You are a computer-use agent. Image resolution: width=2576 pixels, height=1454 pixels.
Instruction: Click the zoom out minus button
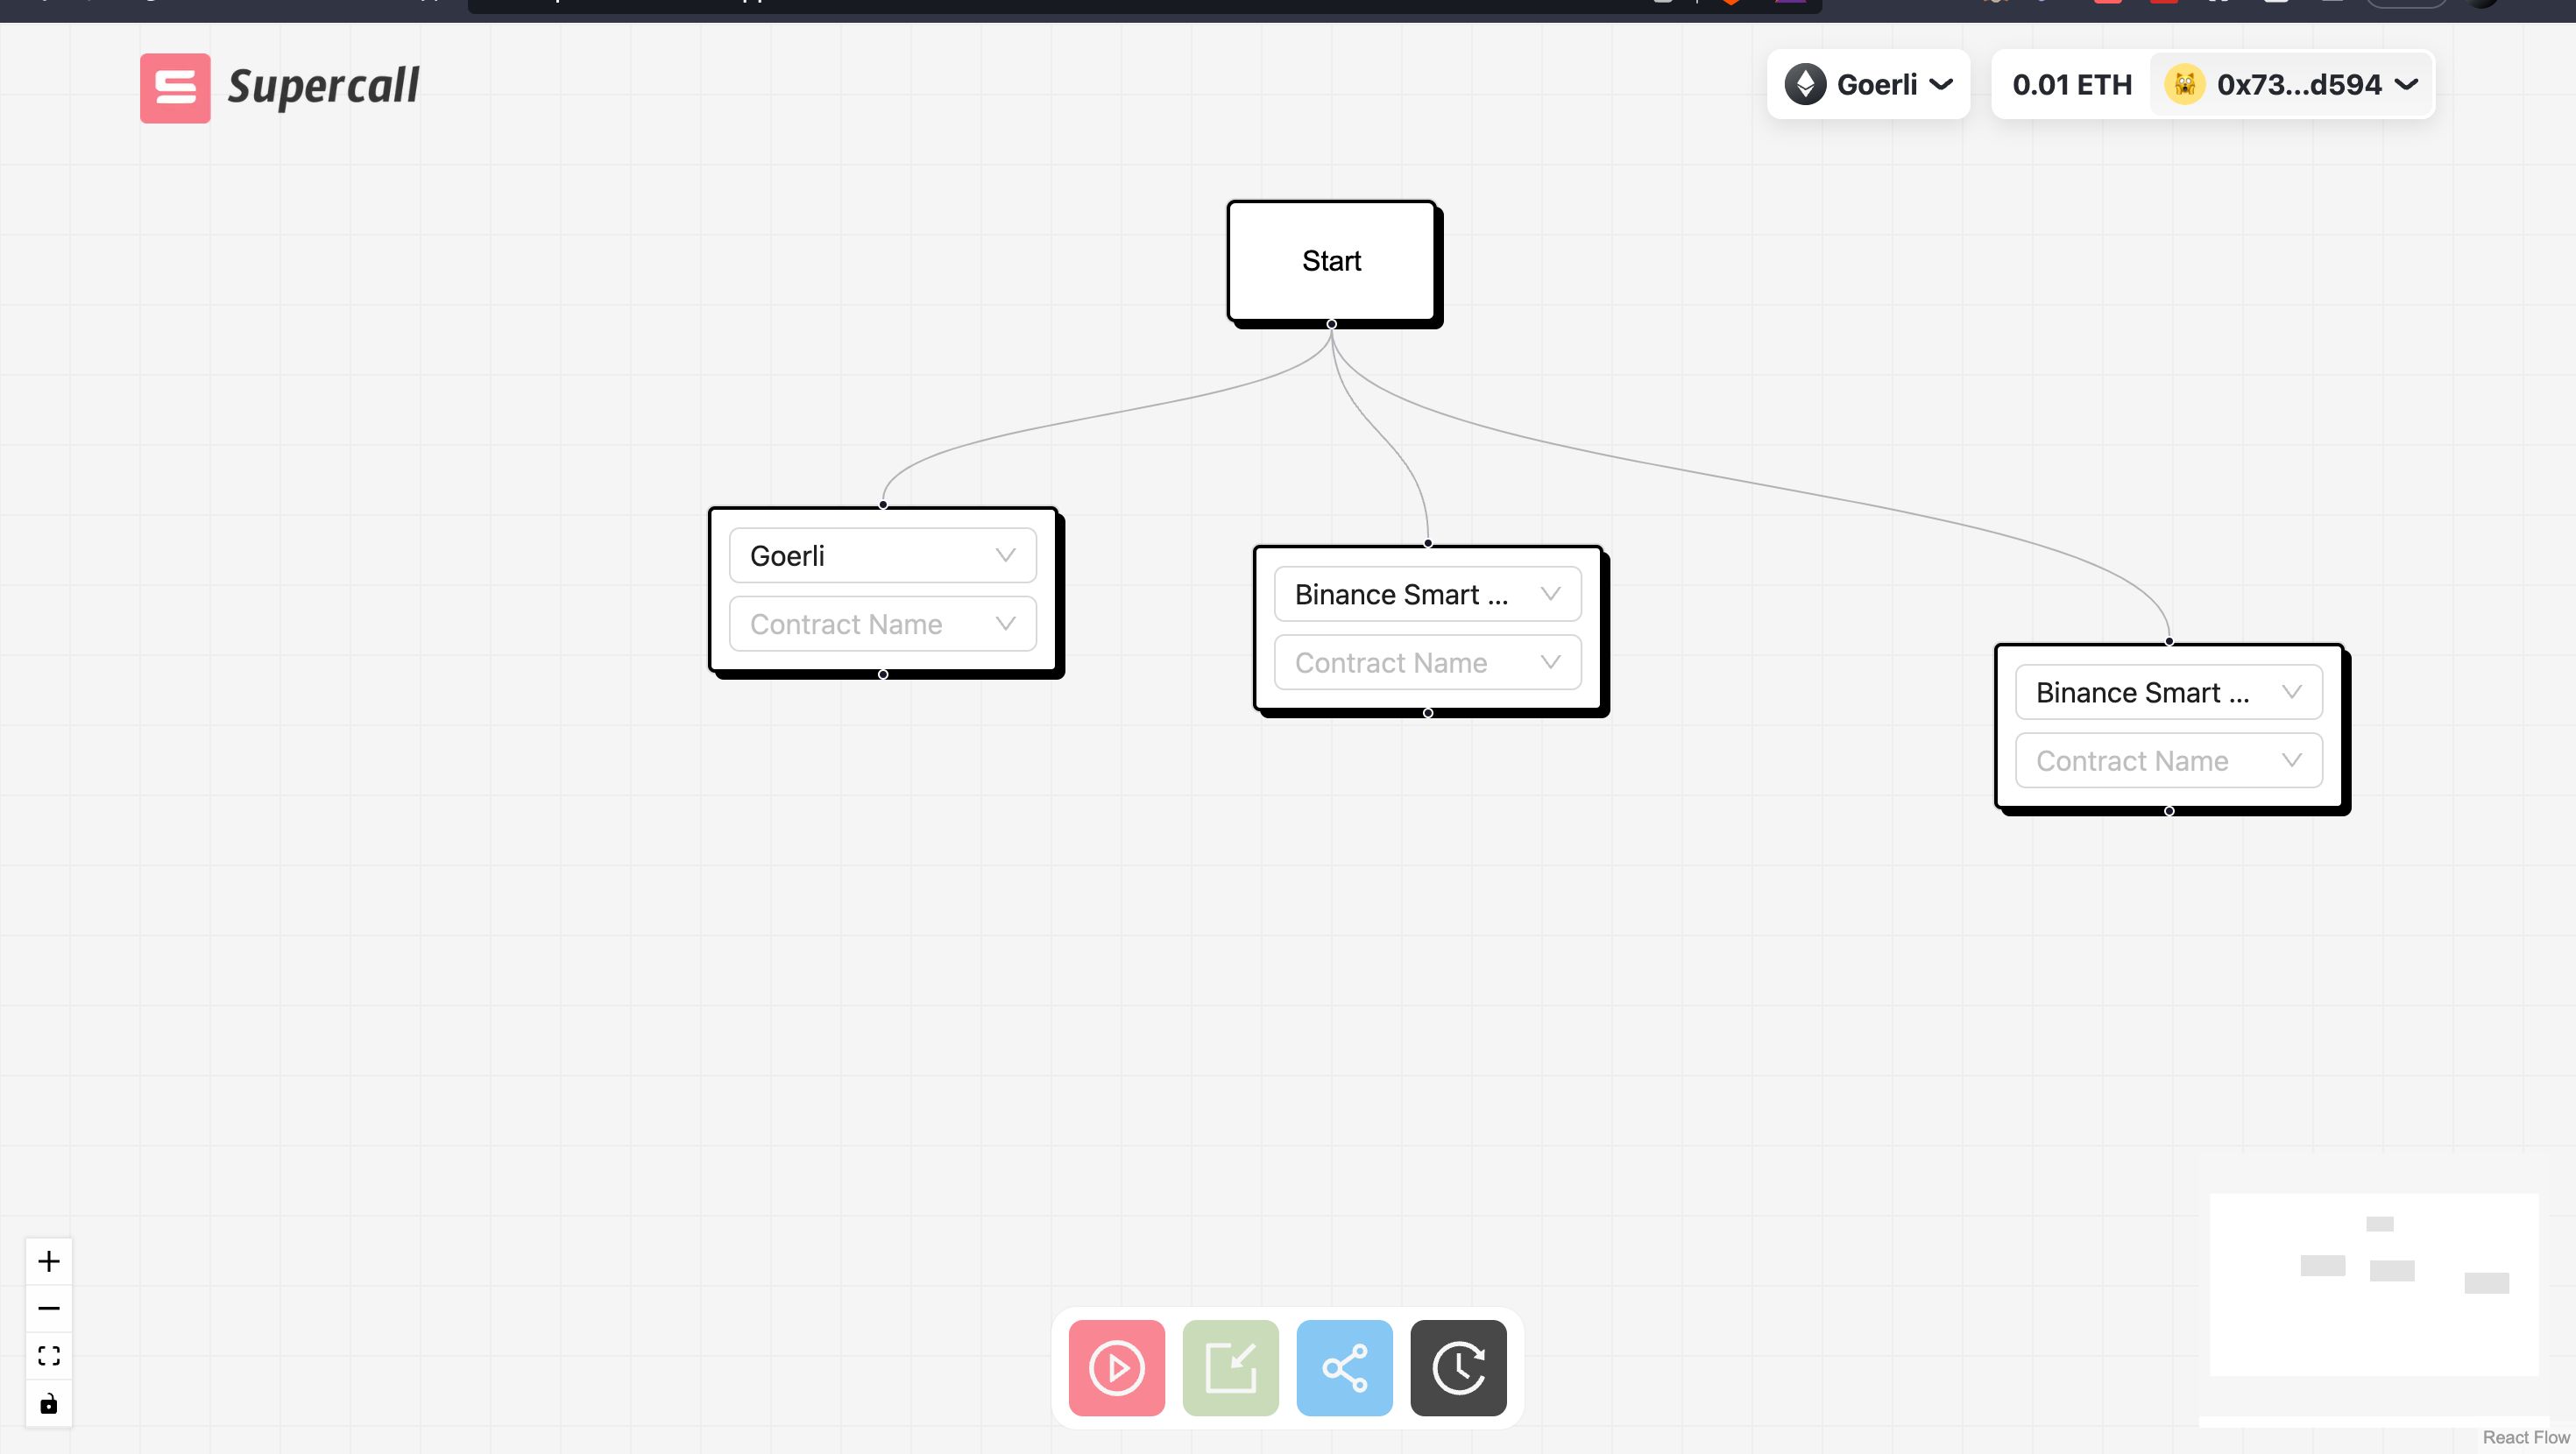tap(50, 1309)
